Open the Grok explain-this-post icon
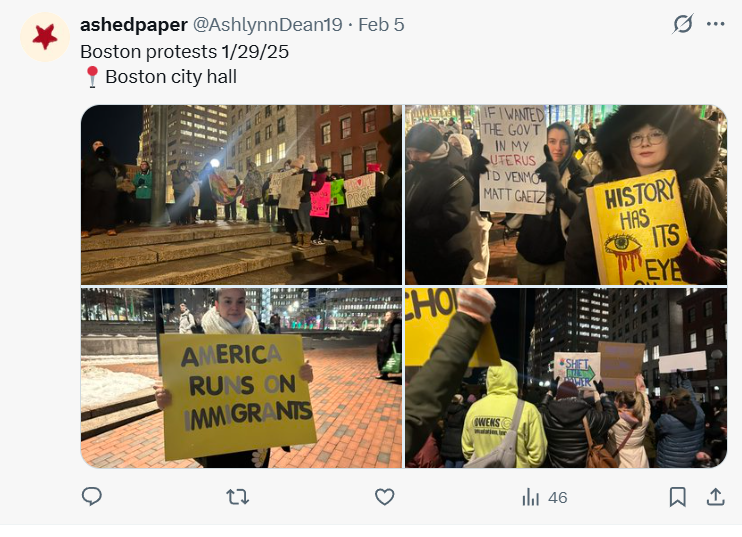The image size is (742, 537). pyautogui.click(x=683, y=24)
